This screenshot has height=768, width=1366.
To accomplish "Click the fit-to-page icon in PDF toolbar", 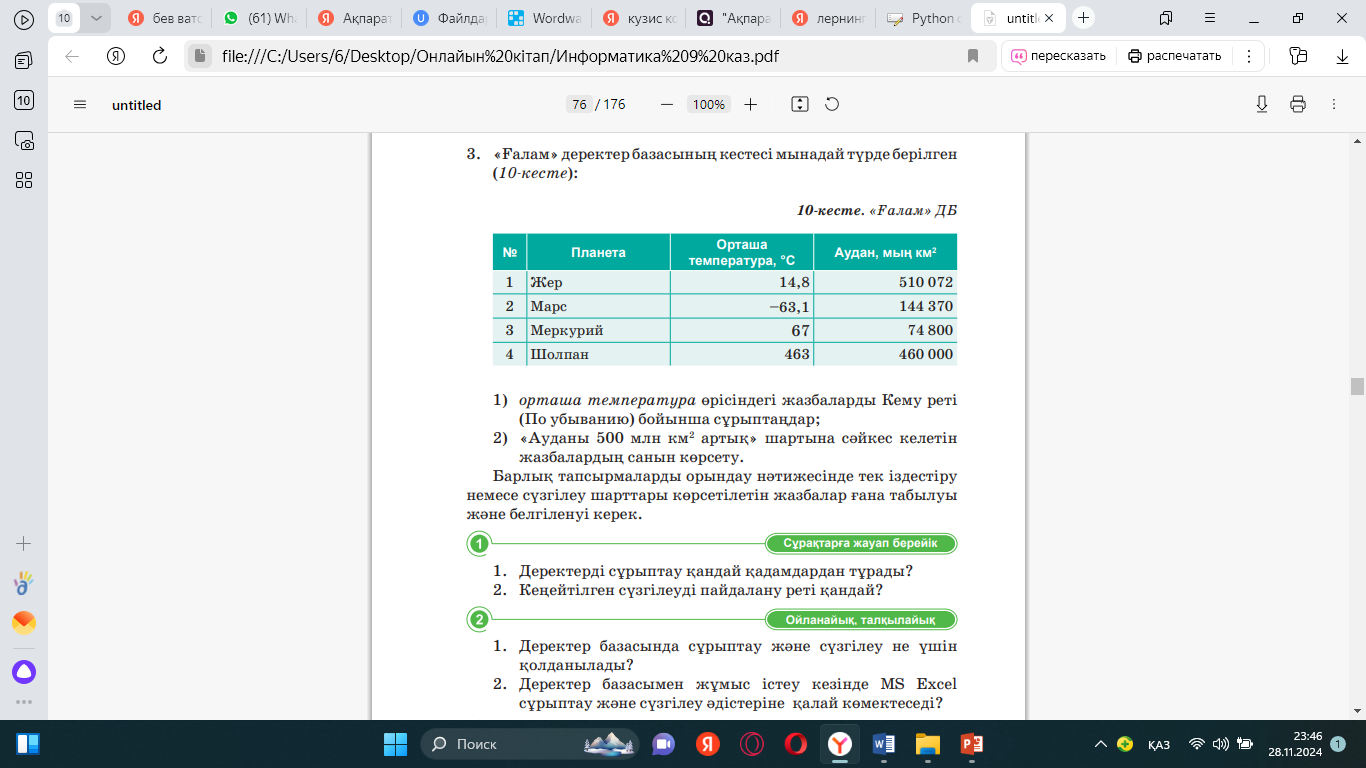I will (799, 104).
